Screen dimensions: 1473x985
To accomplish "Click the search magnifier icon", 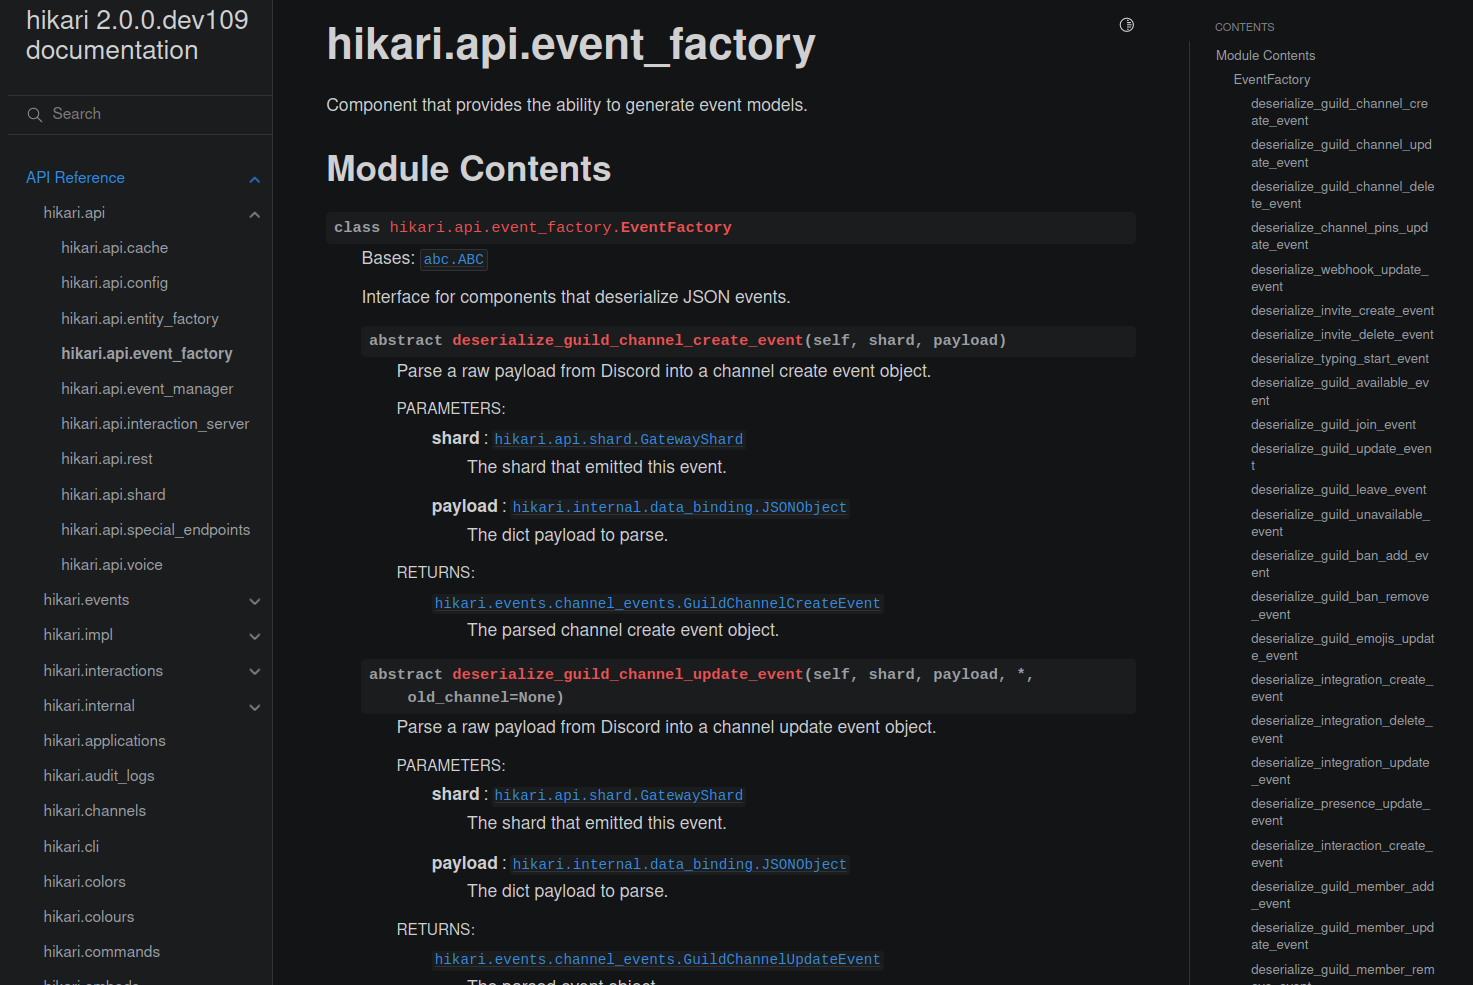I will pyautogui.click(x=34, y=115).
